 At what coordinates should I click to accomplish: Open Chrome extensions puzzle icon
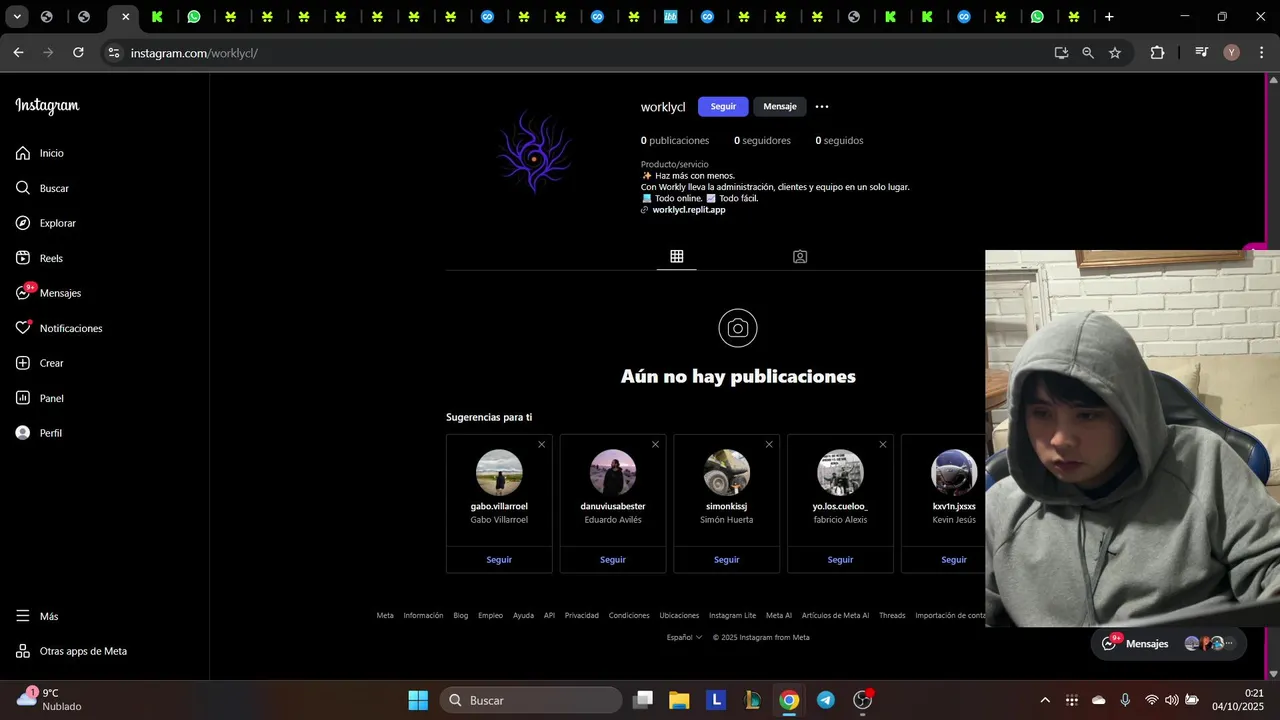pyautogui.click(x=1157, y=53)
